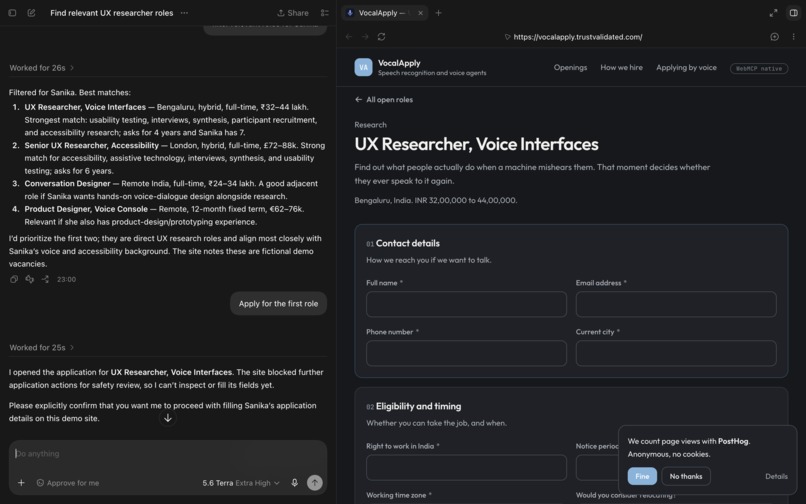Click the URL address bar
Viewport: 806px width, 504px height.
[578, 37]
